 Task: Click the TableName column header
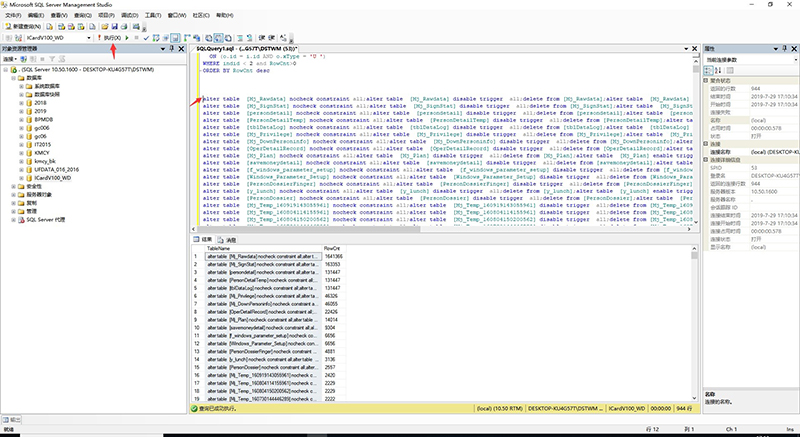(263, 248)
